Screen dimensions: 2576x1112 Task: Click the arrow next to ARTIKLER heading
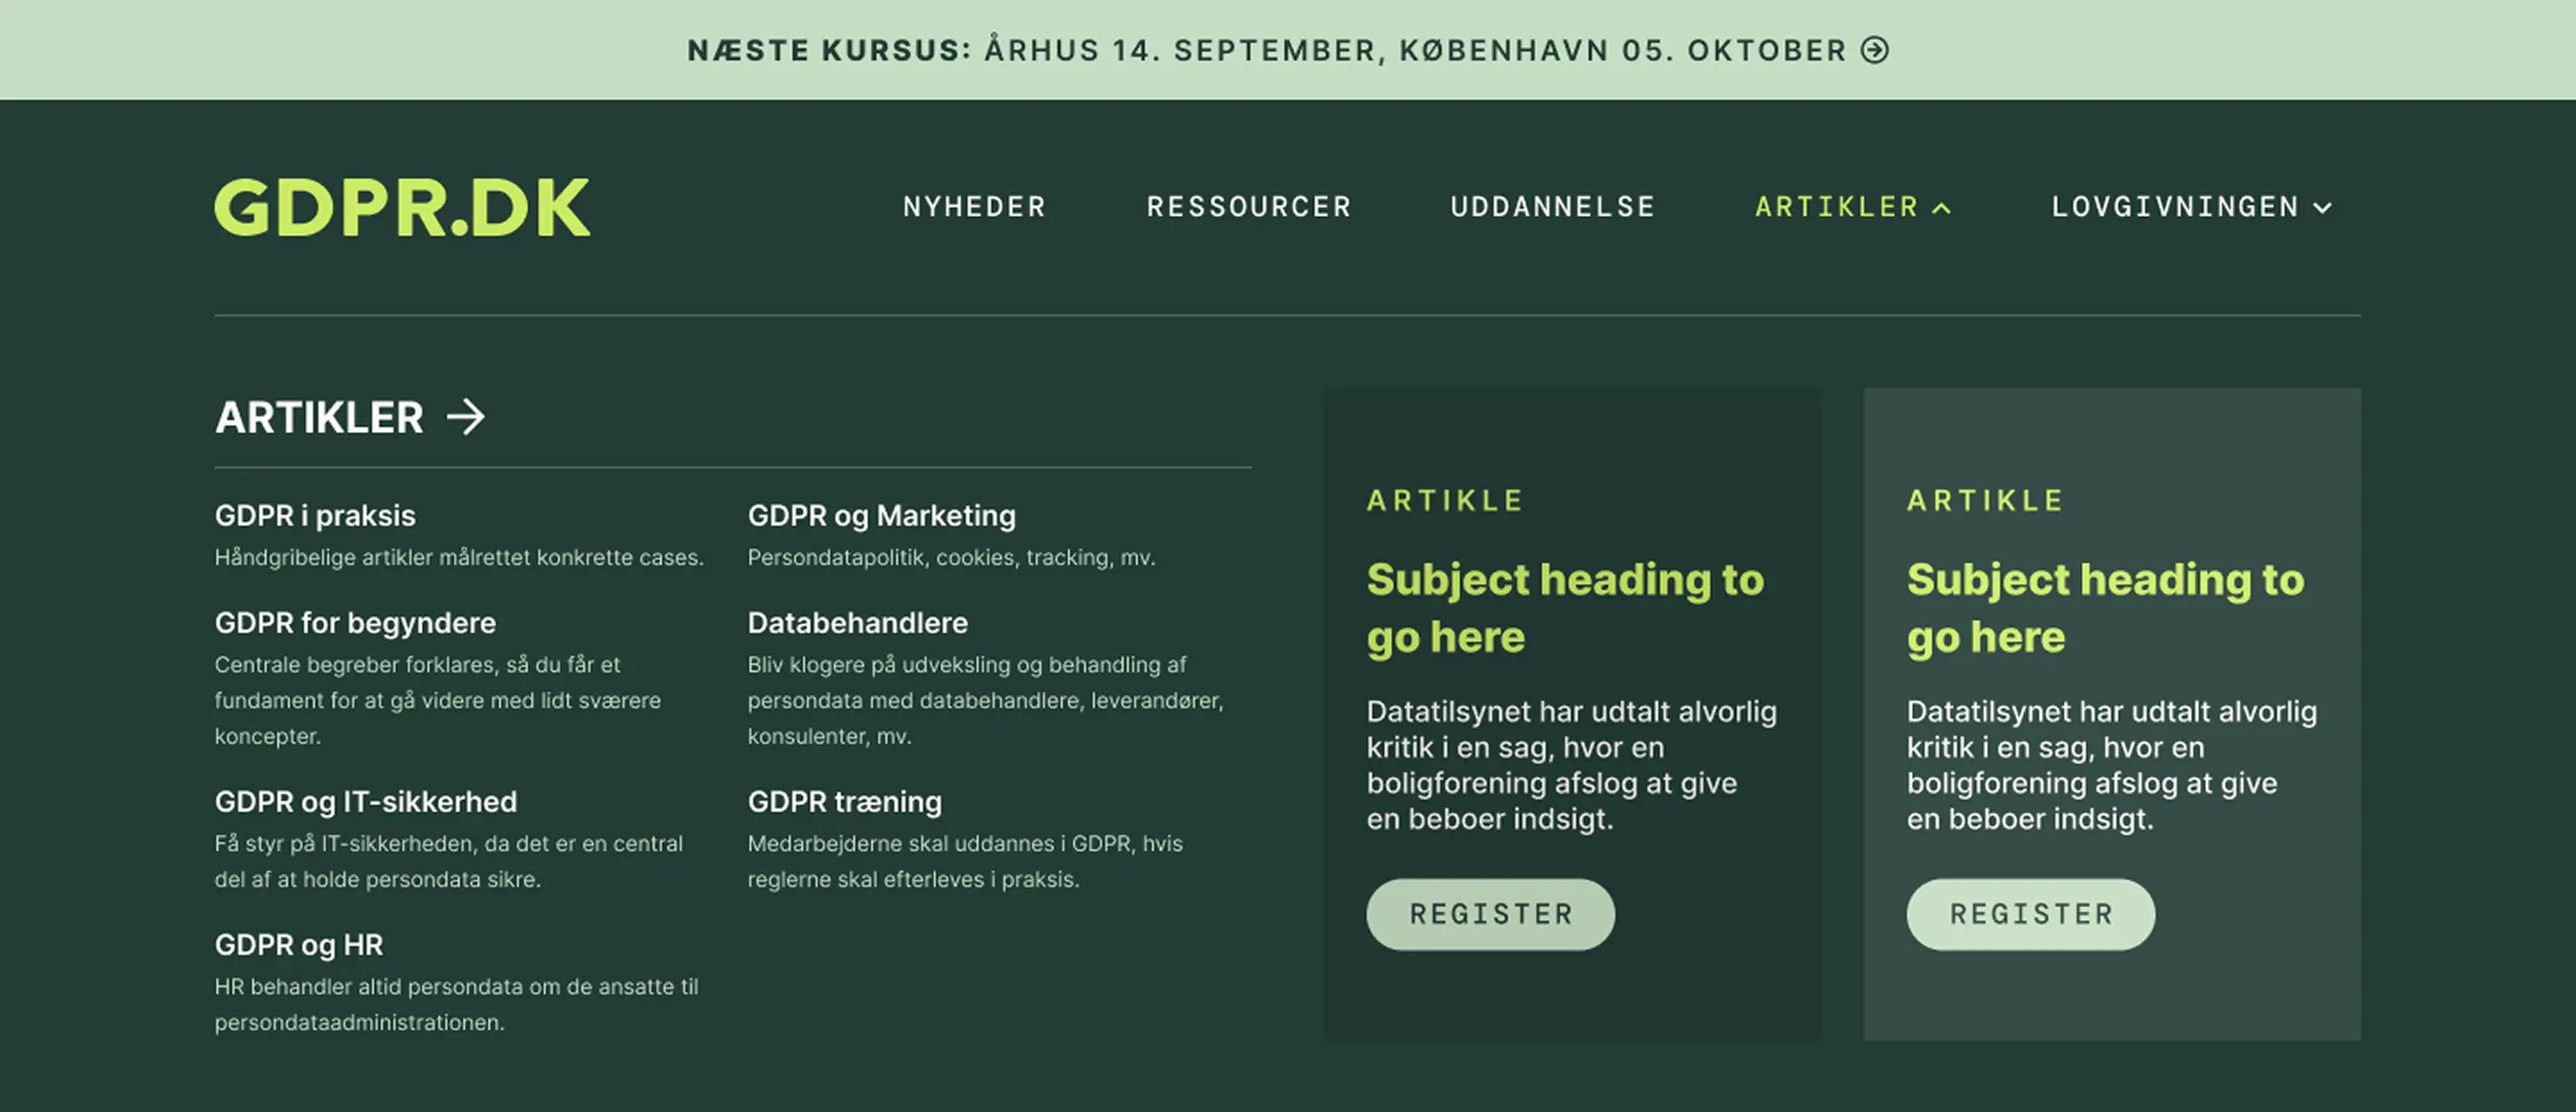click(x=466, y=417)
